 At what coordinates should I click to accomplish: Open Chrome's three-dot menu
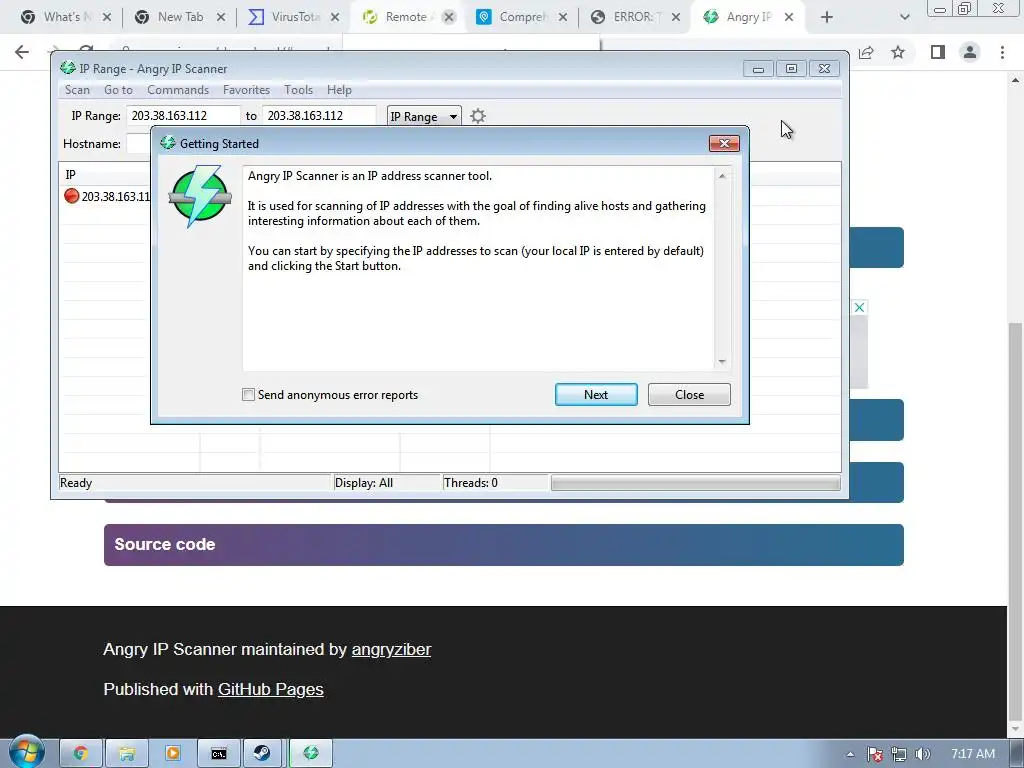click(1002, 52)
